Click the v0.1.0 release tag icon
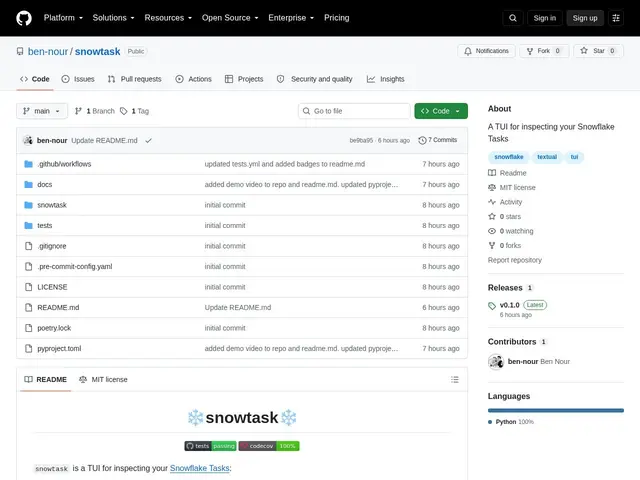 (x=492, y=306)
